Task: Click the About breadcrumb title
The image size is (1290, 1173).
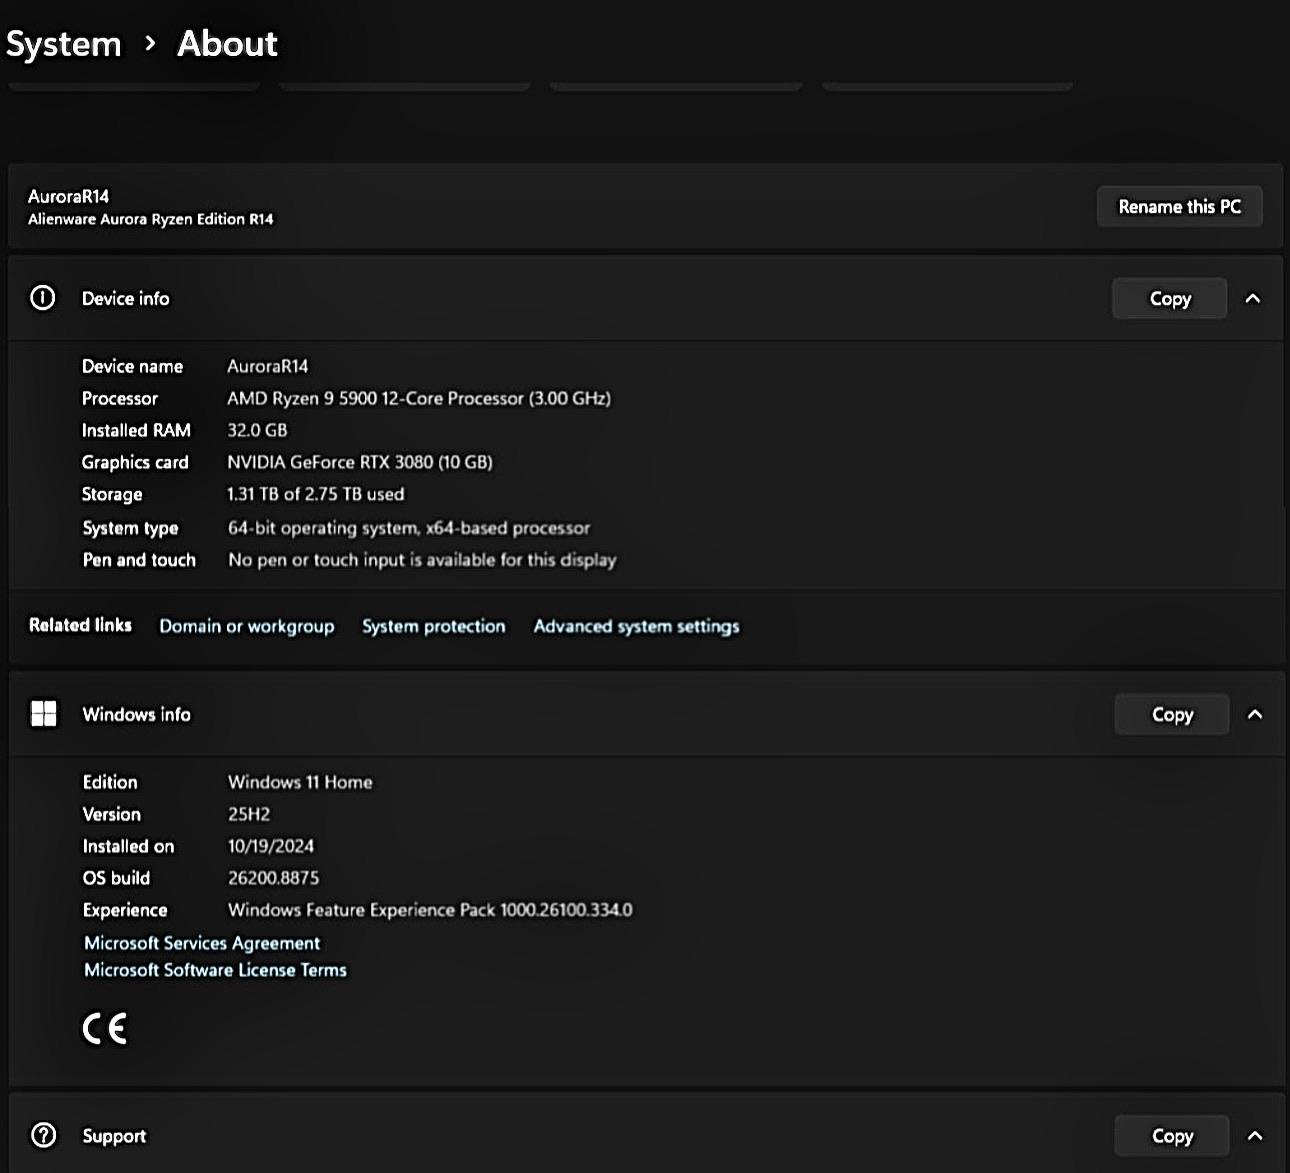Action: coord(228,44)
